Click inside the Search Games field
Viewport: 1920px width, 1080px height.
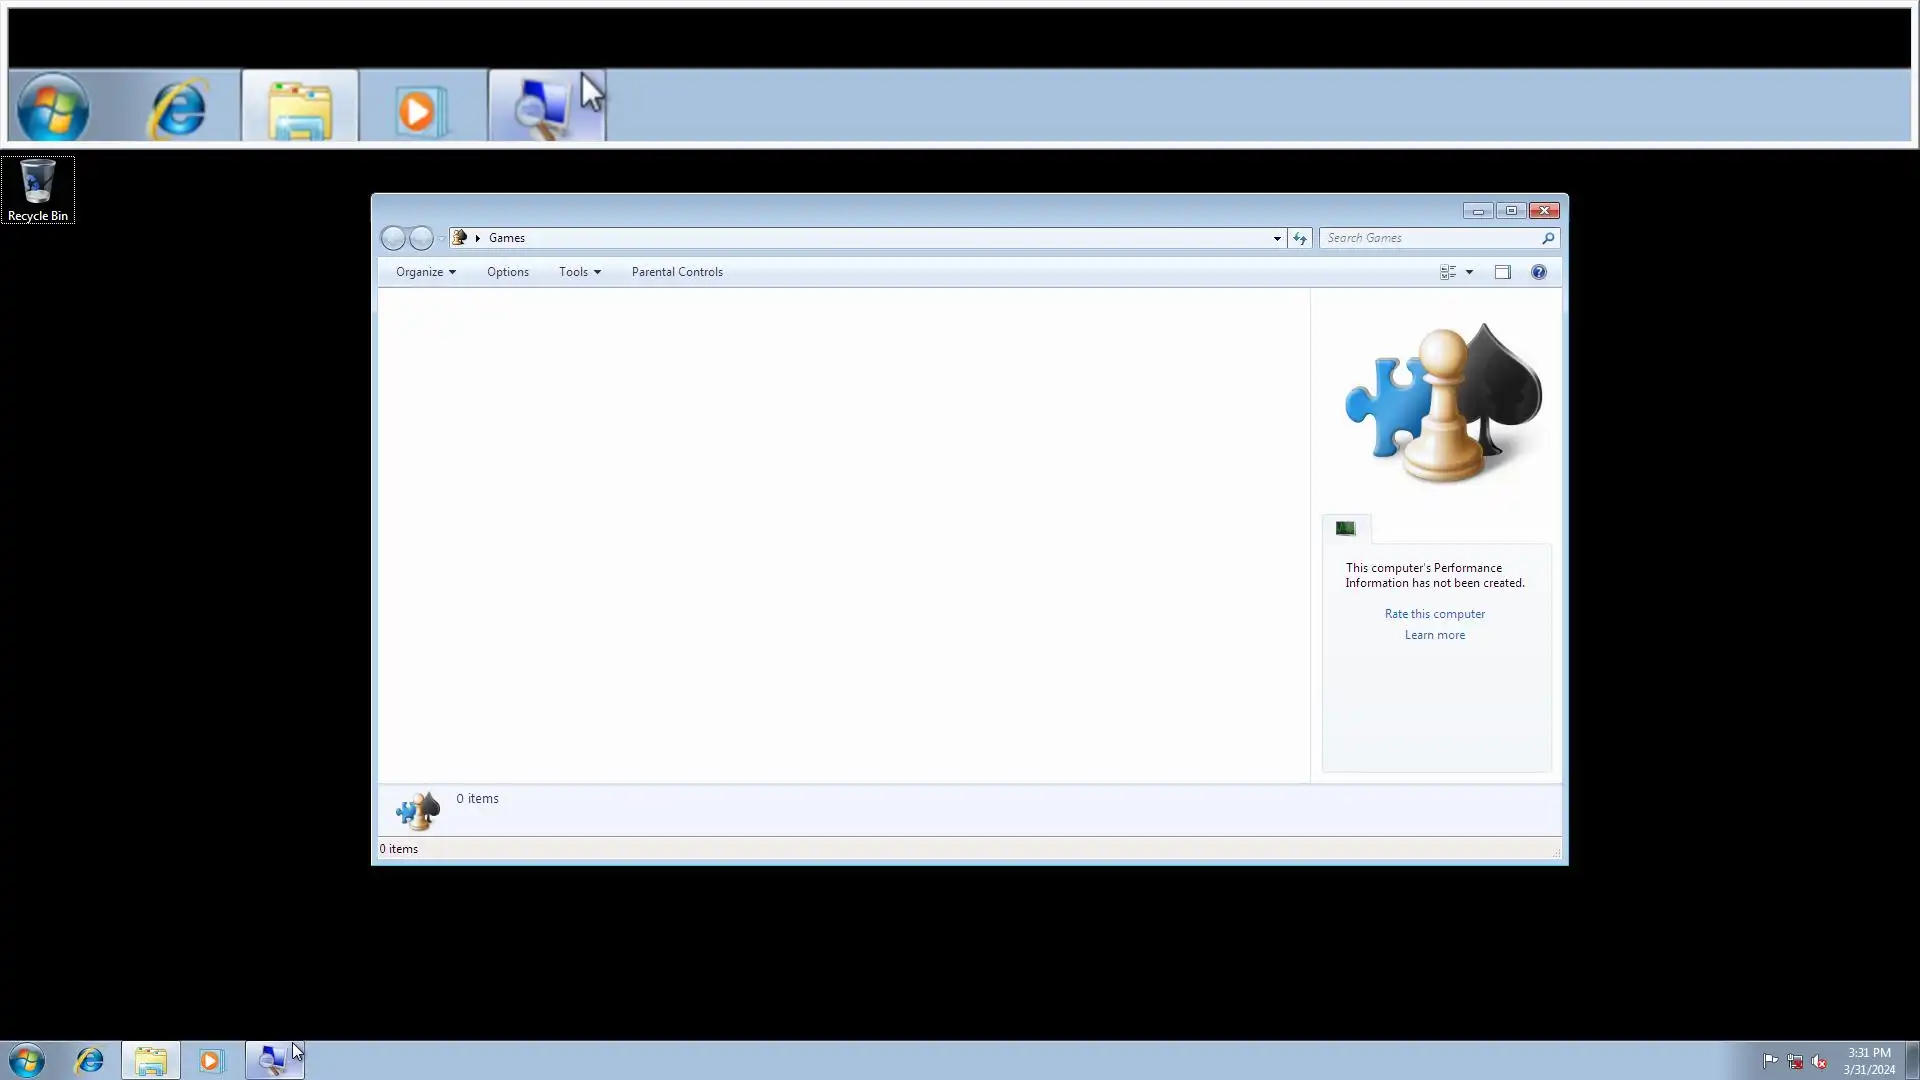pyautogui.click(x=1428, y=238)
